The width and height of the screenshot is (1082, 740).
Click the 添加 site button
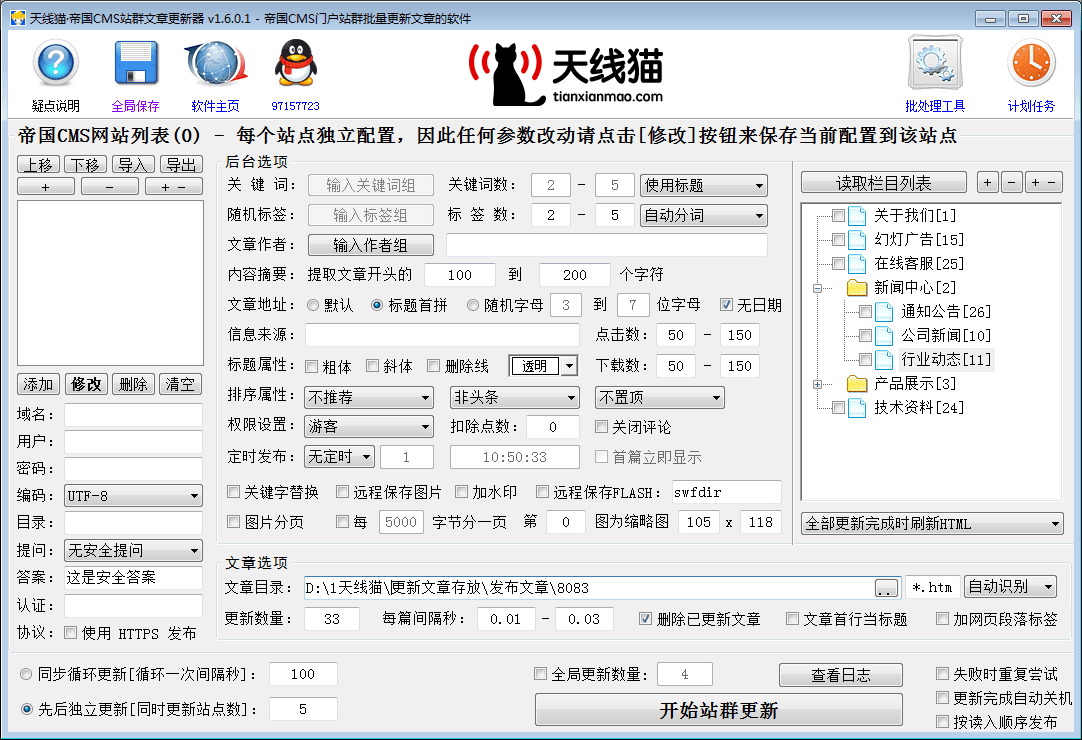[x=39, y=384]
